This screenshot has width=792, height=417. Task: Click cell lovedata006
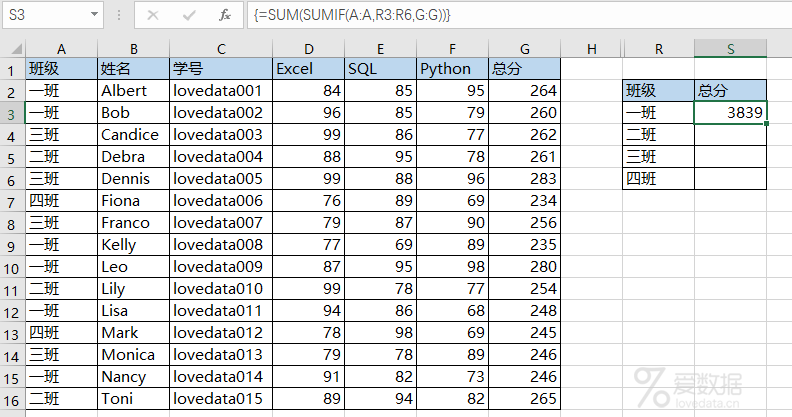coord(221,201)
